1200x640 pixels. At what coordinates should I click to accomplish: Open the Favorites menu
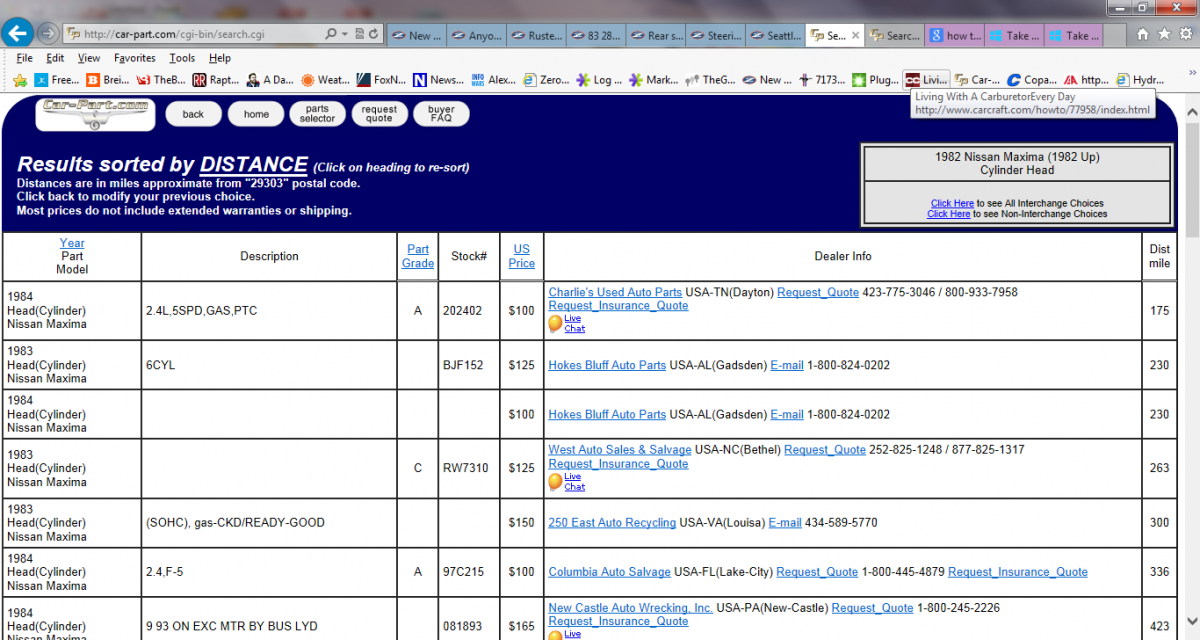coord(135,58)
